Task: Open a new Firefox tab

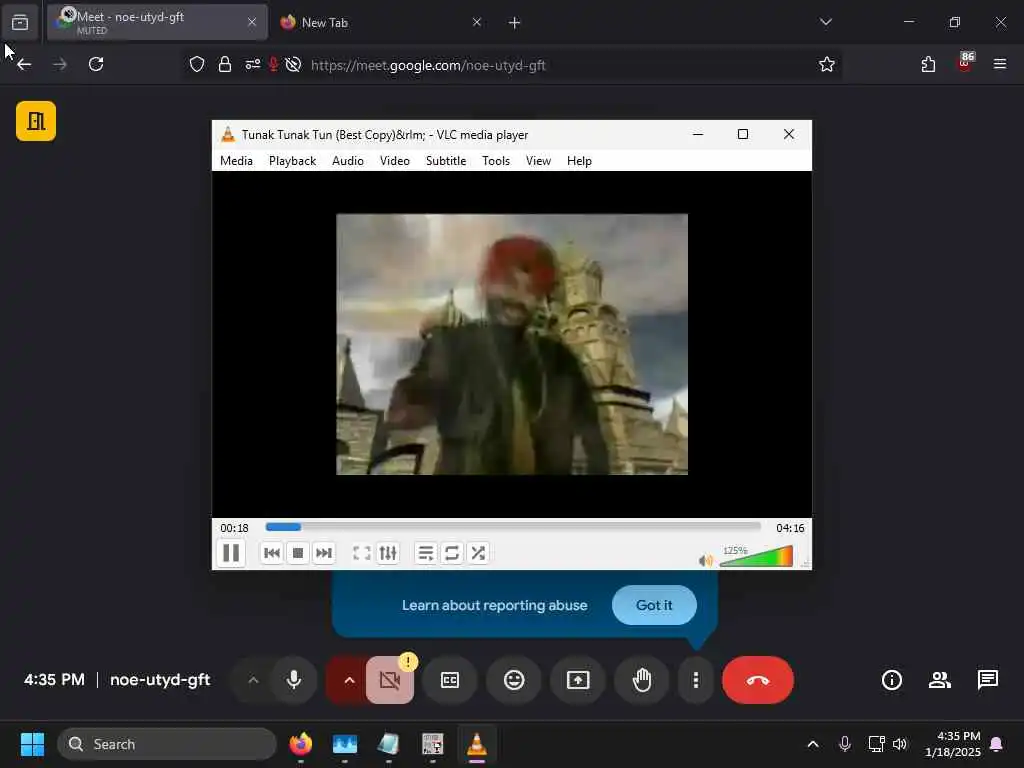Action: (515, 22)
